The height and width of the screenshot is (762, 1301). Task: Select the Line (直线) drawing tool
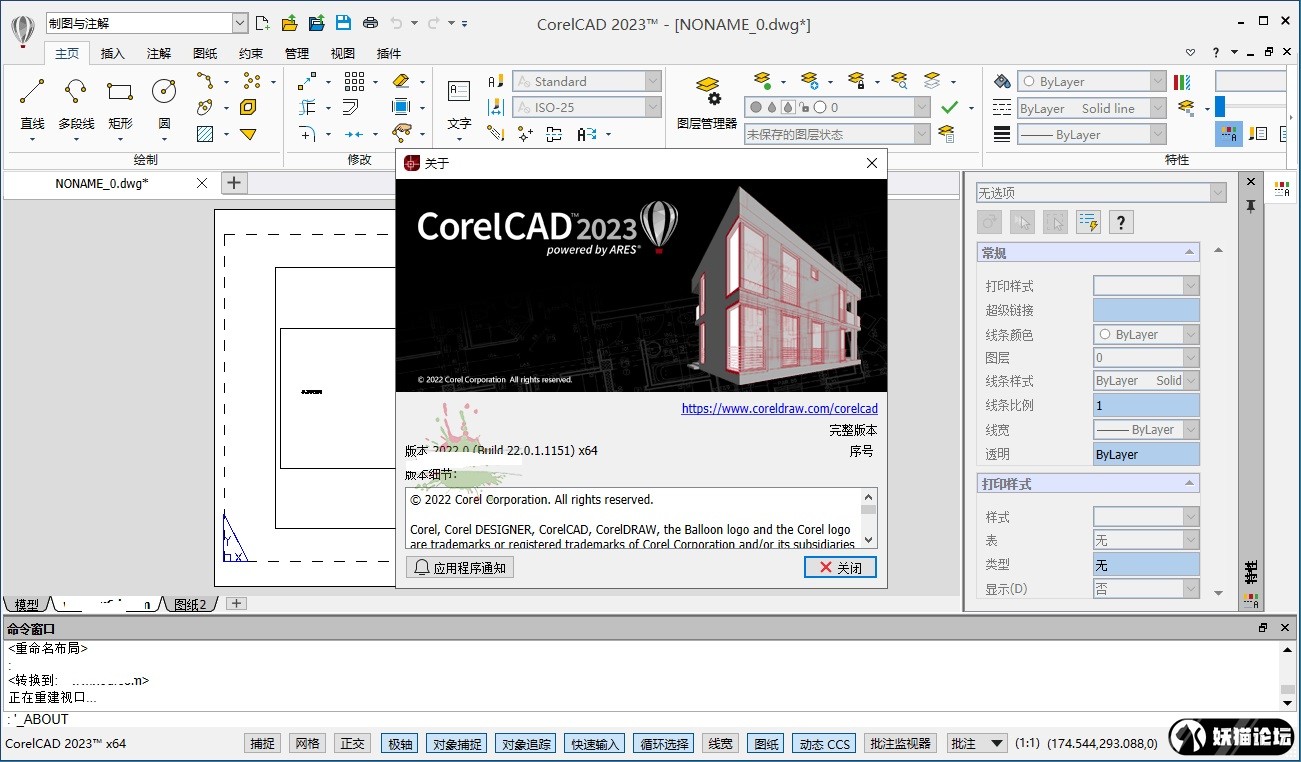32,103
